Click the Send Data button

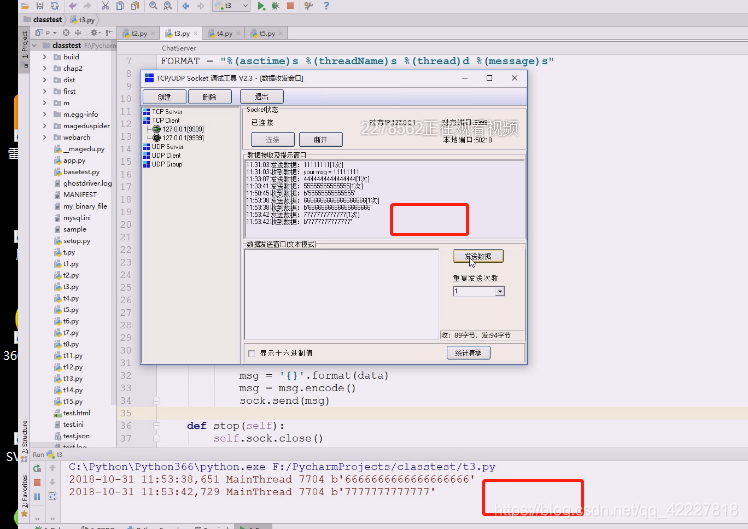tap(478, 256)
